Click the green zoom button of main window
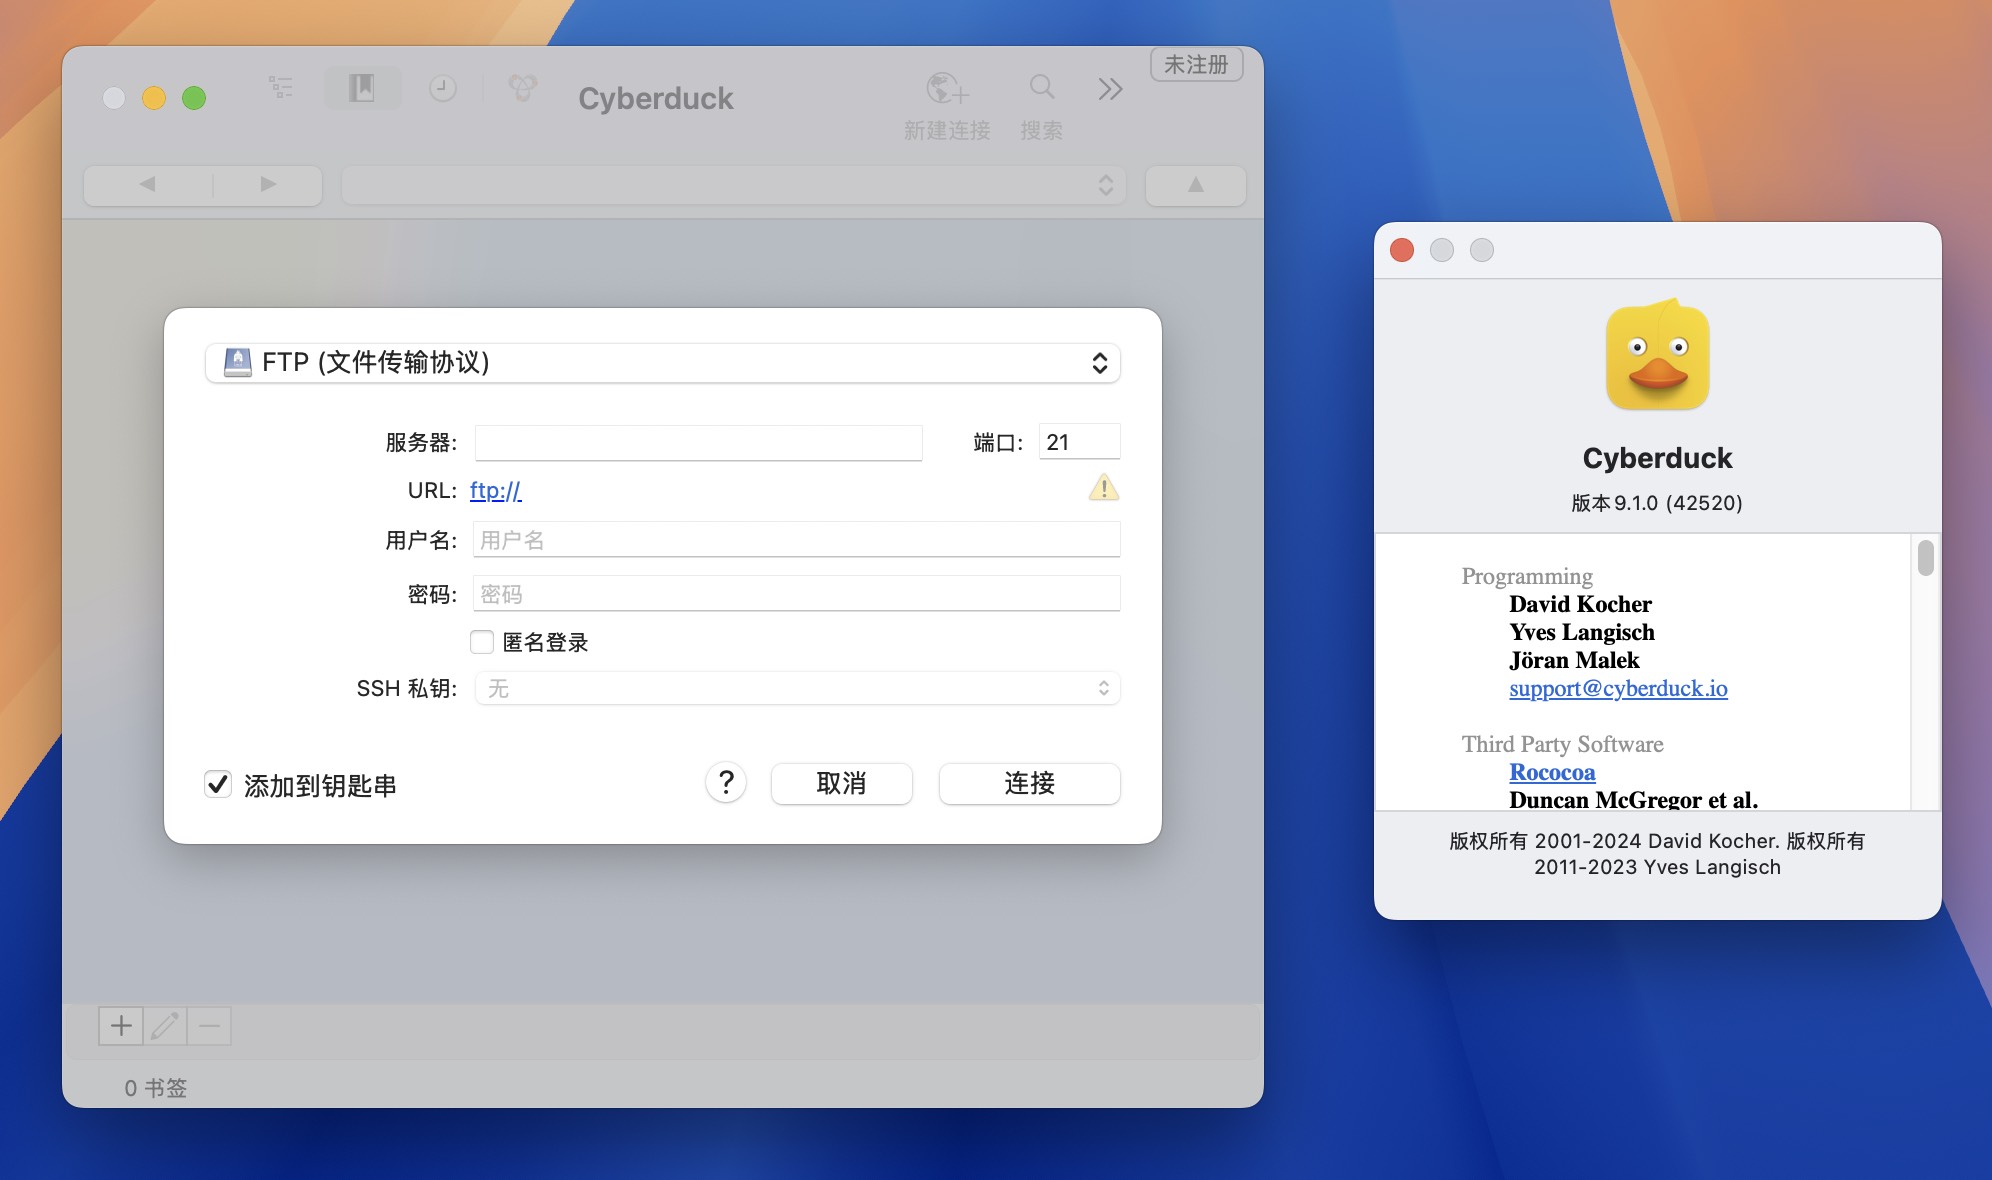1992x1180 pixels. (x=194, y=98)
